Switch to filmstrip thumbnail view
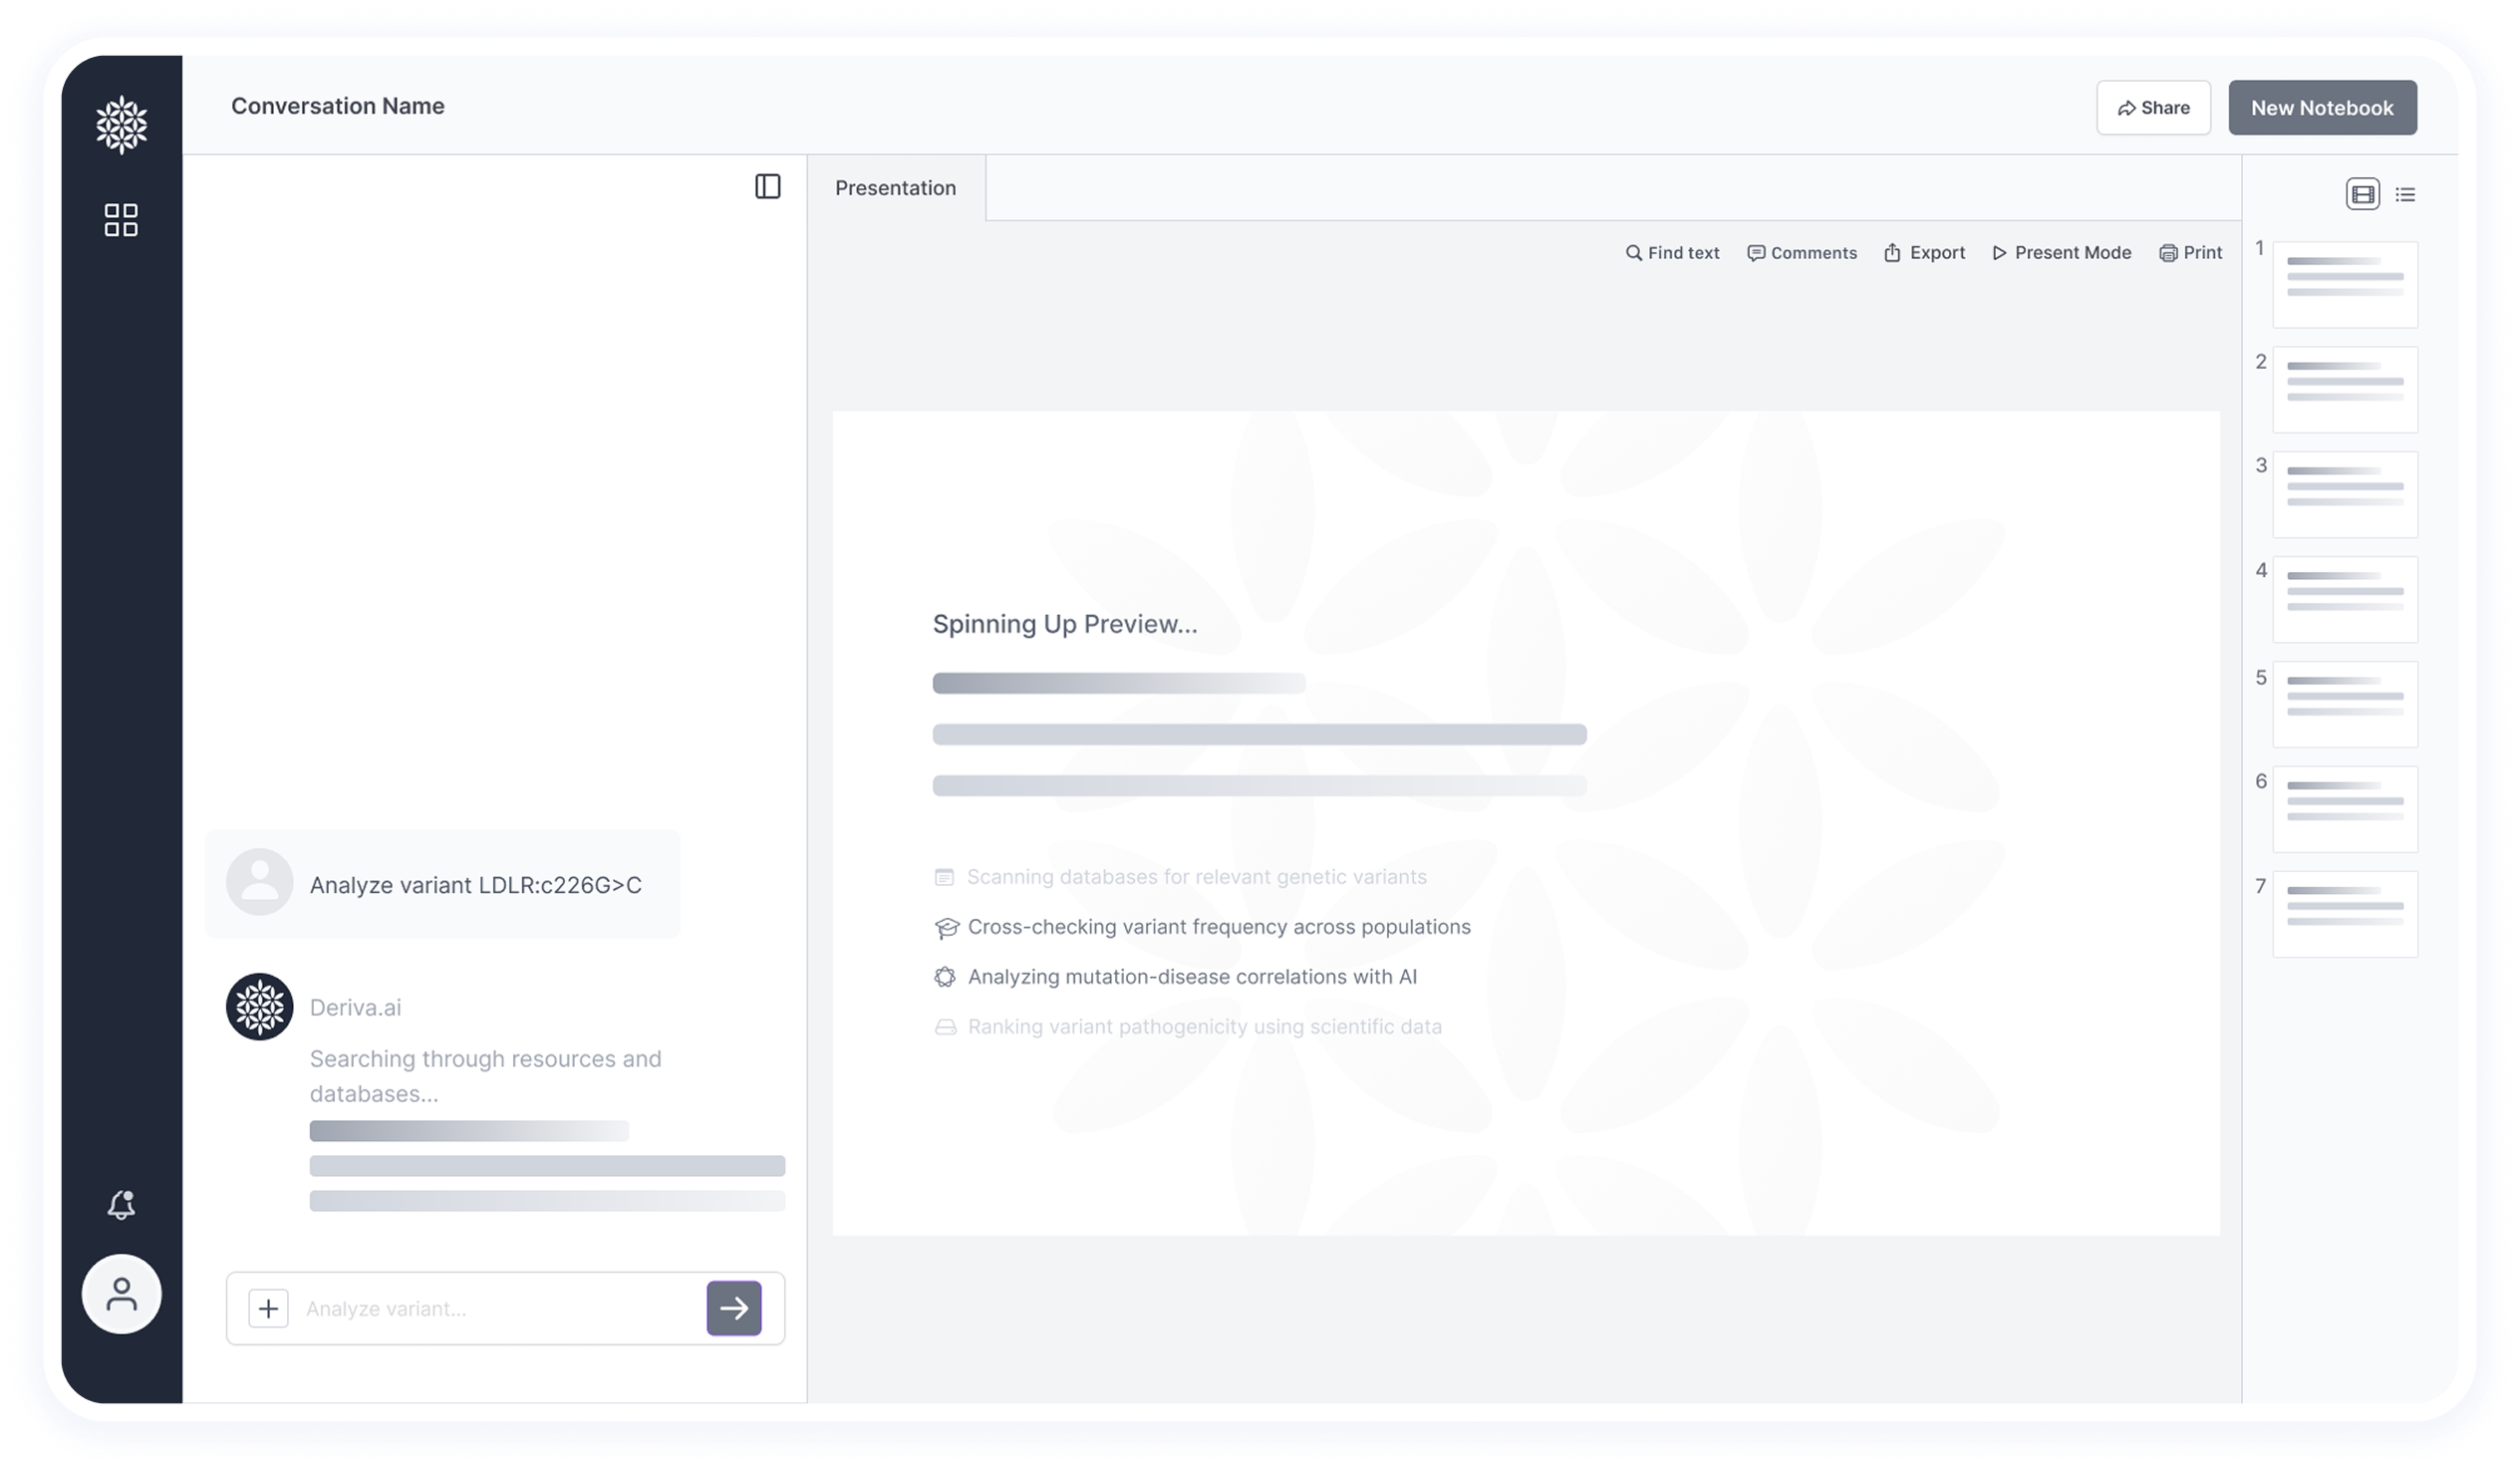This screenshot has width=2520, height=1471. click(x=2362, y=194)
